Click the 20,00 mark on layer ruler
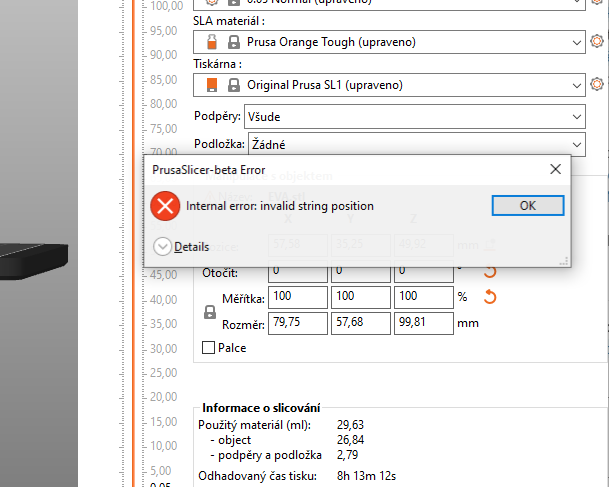This screenshot has width=609, height=487. [164, 397]
